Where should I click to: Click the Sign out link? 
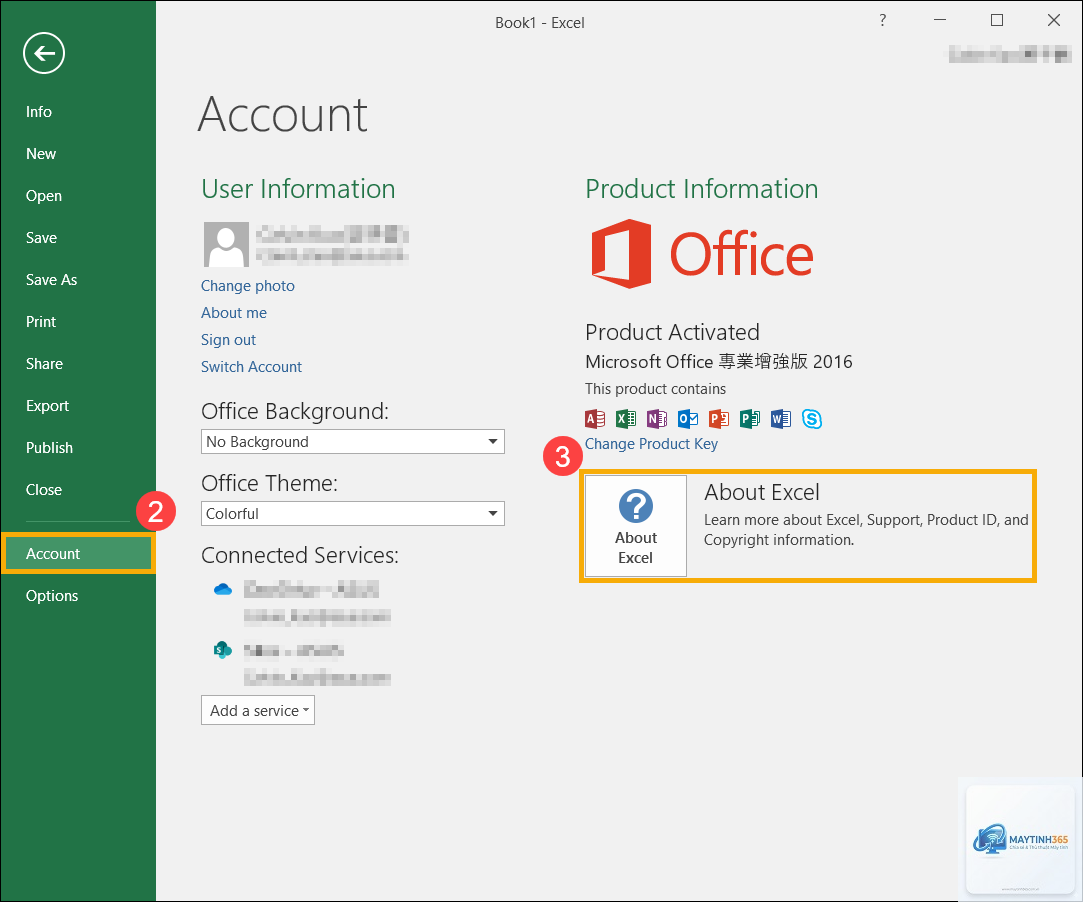pyautogui.click(x=228, y=340)
